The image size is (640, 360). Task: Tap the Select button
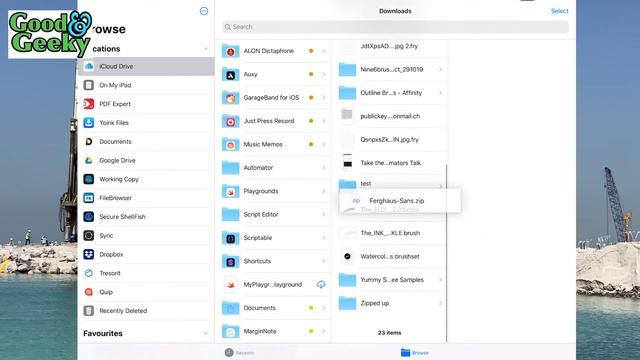click(x=559, y=11)
